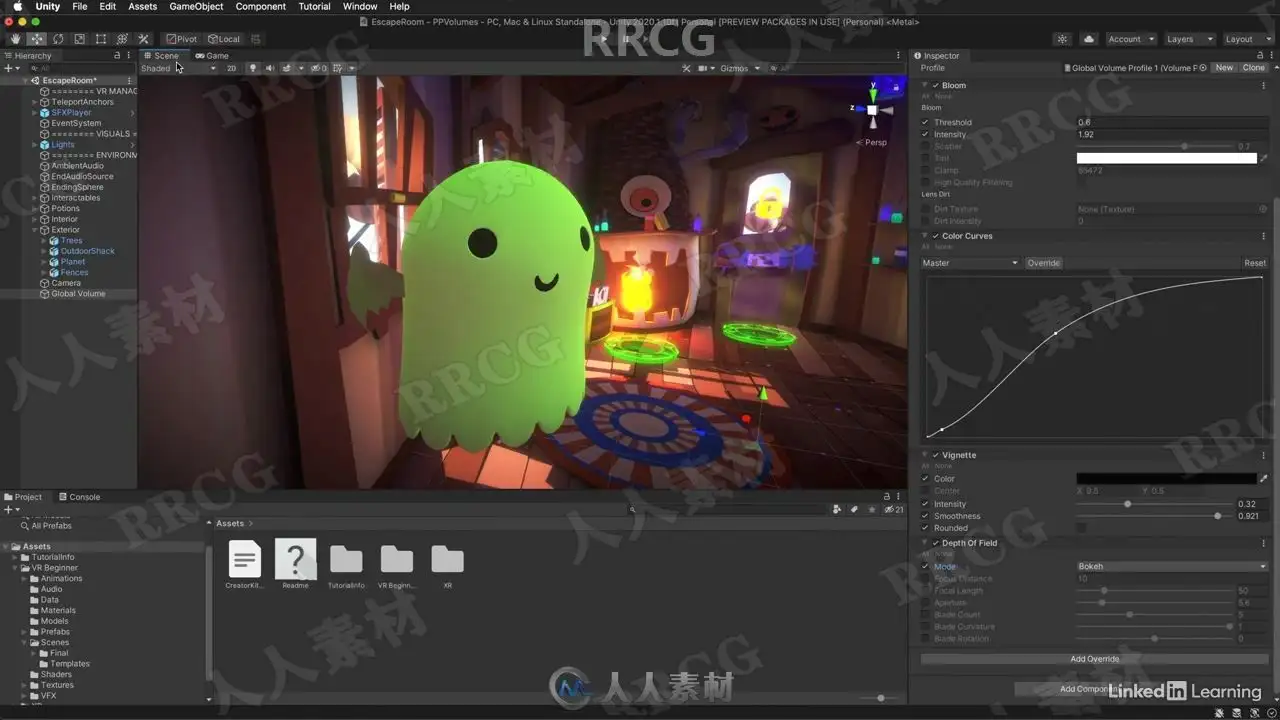1280x720 pixels.
Task: Open the Shaded draw mode dropdown
Action: (x=179, y=68)
